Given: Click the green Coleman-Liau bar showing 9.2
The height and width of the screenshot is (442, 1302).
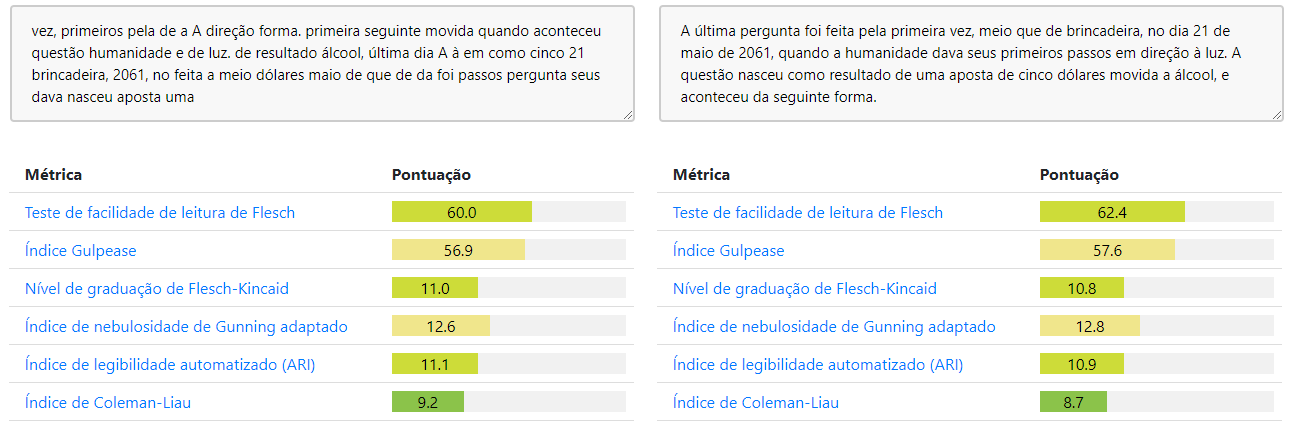Looking at the screenshot, I should (x=428, y=403).
